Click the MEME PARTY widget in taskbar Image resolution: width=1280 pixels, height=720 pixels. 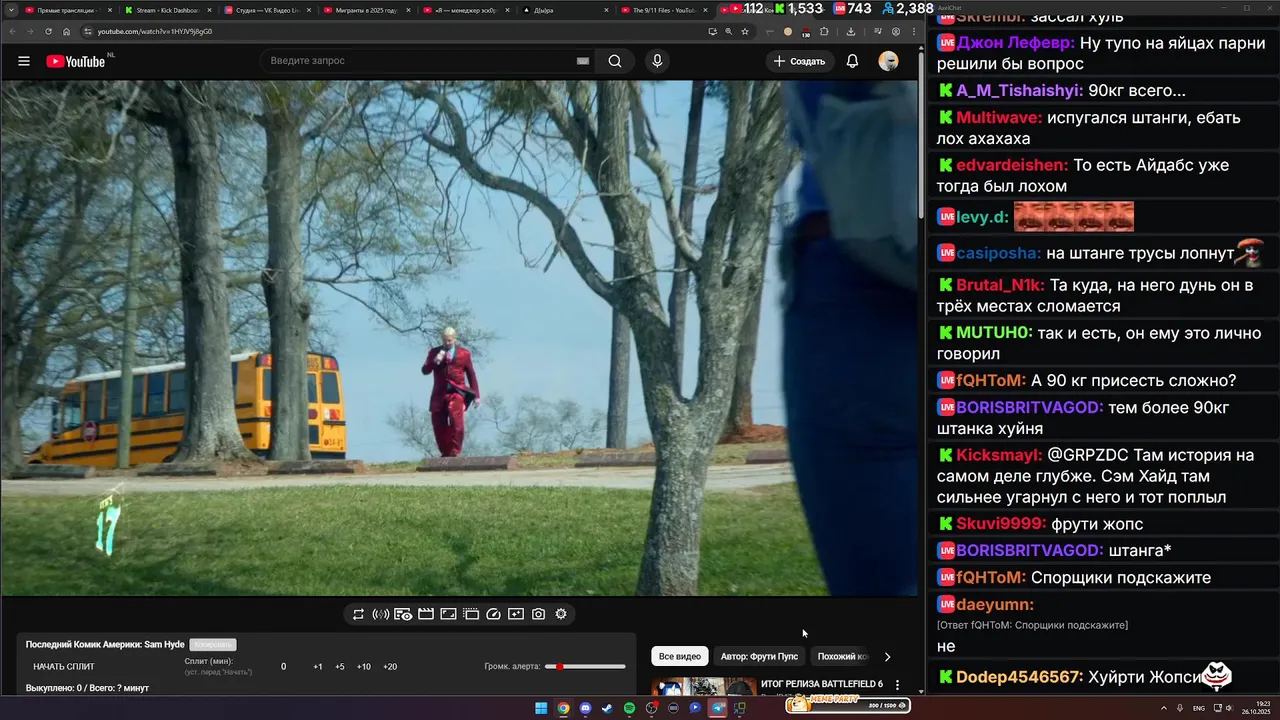pos(848,705)
